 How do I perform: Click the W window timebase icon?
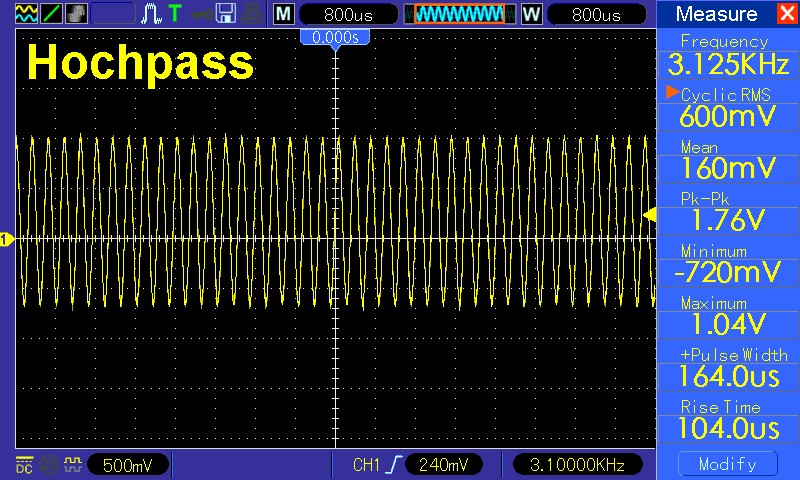(531, 14)
